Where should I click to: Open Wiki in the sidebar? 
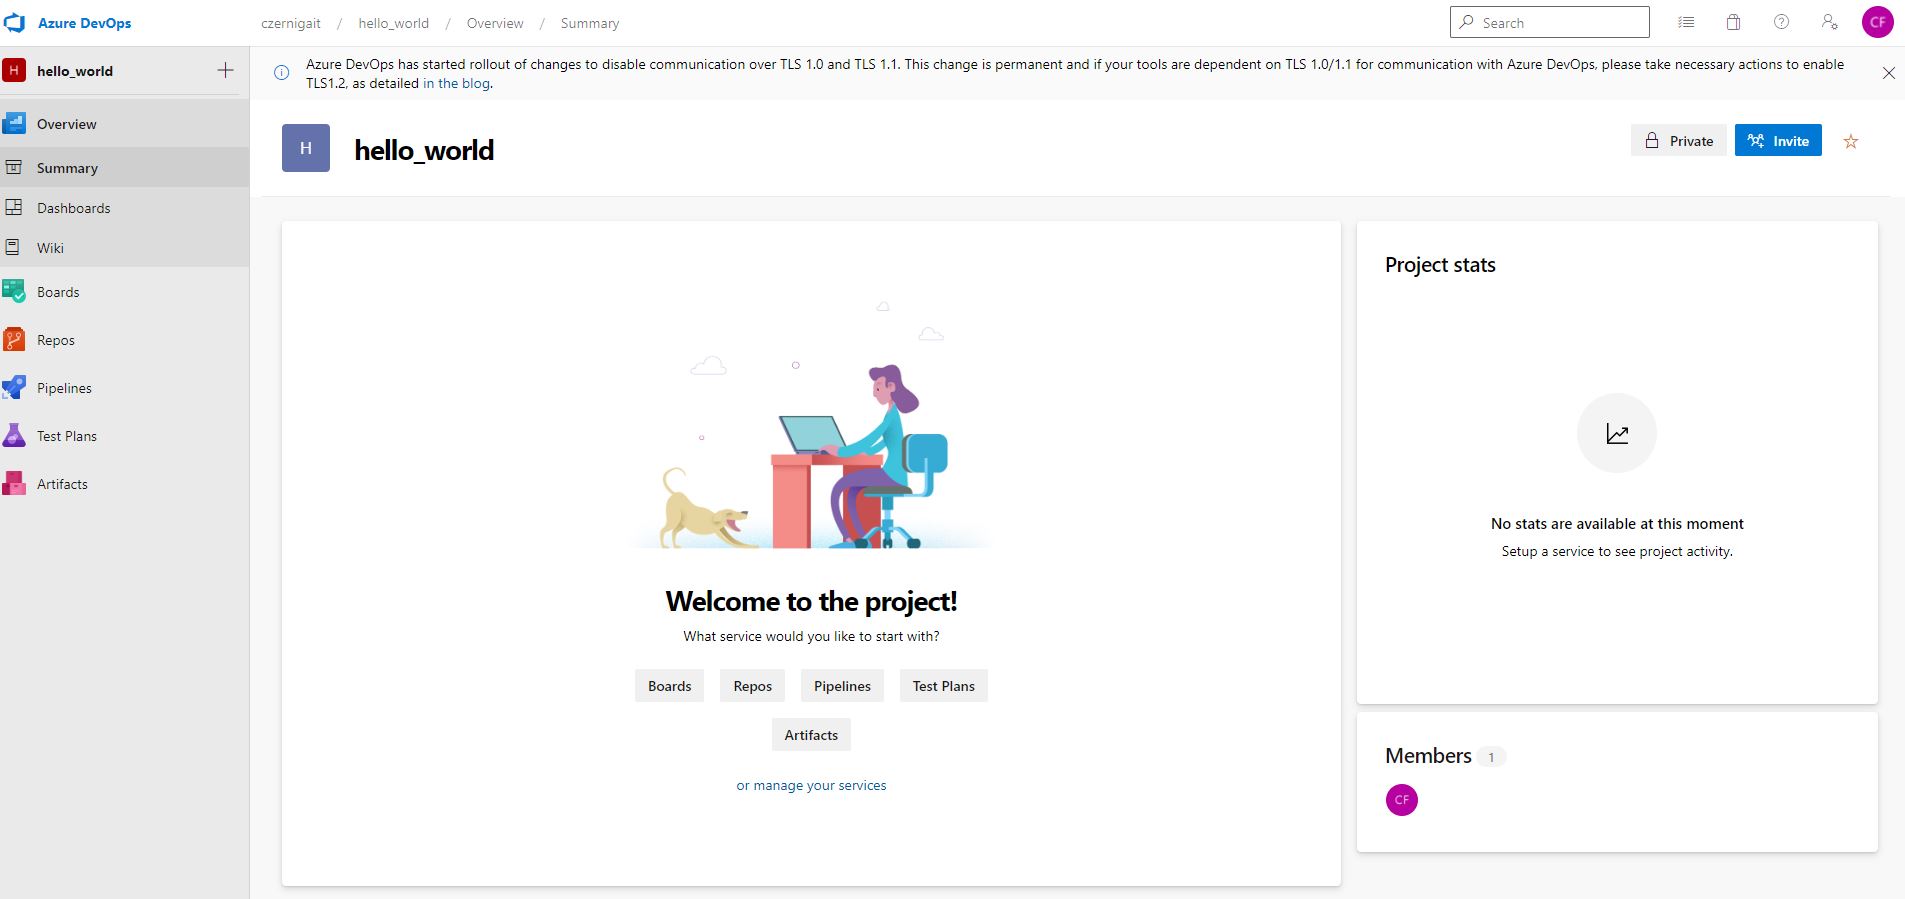coord(124,248)
